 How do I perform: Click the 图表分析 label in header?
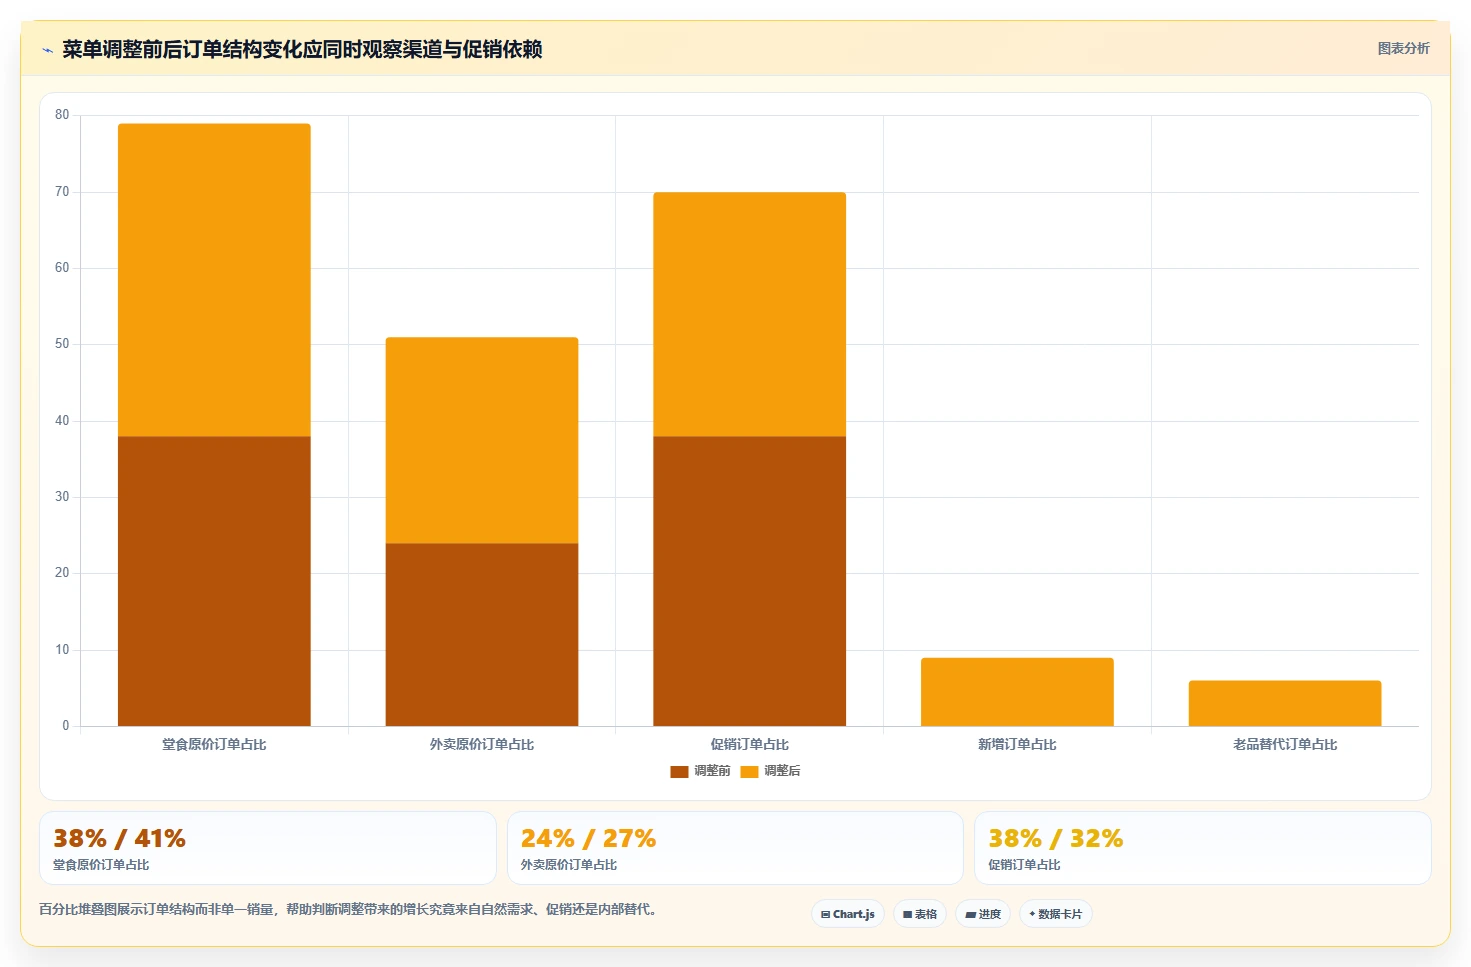pyautogui.click(x=1403, y=48)
